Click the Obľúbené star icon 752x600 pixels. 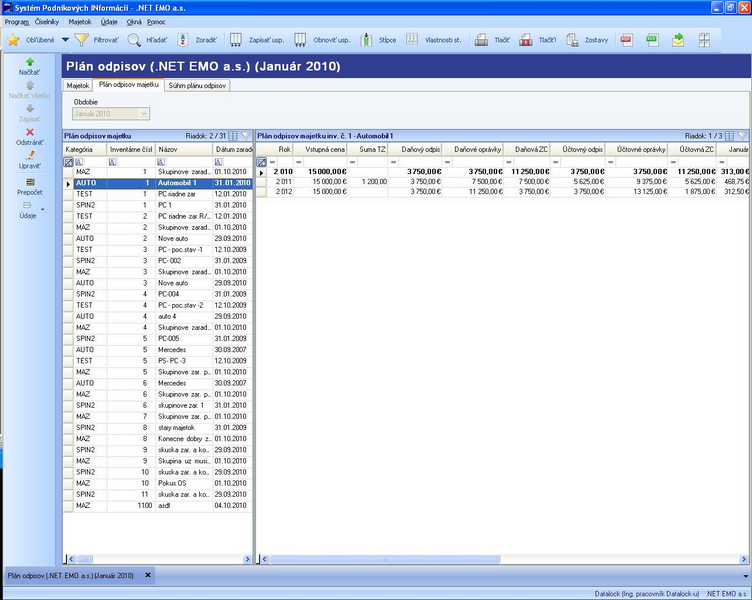click(x=13, y=40)
